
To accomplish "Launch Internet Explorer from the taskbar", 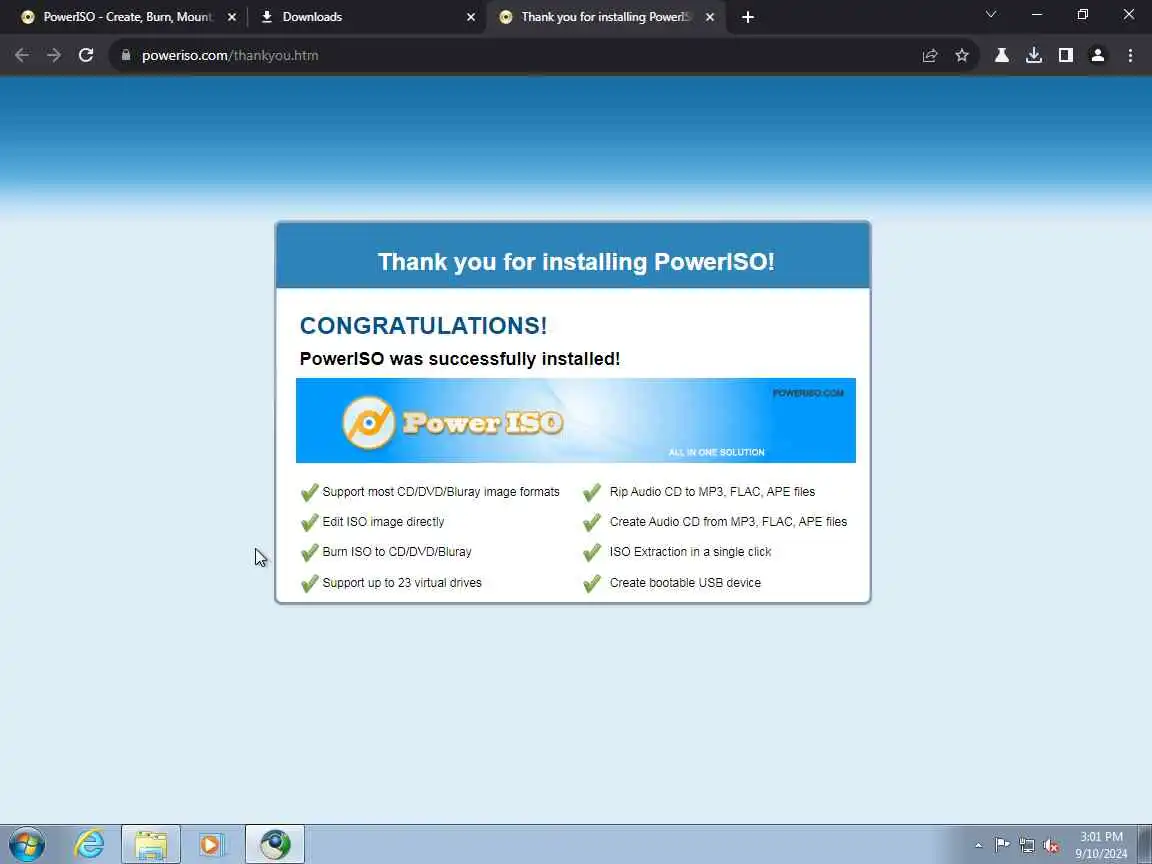I will 89,844.
